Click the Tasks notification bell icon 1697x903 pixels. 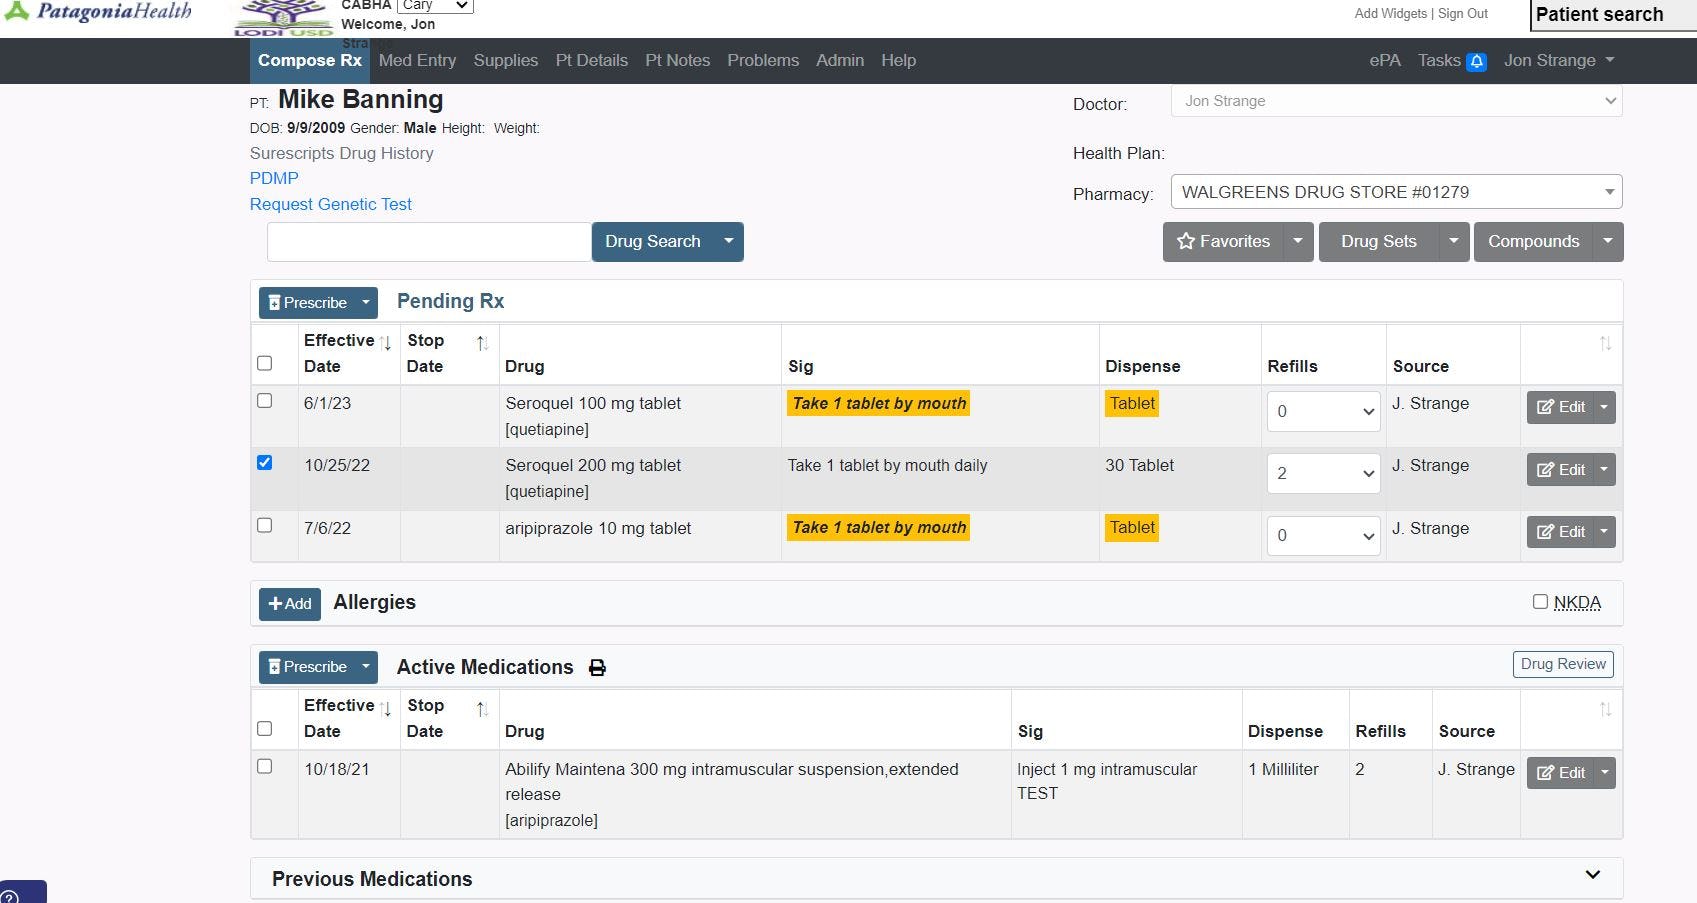click(1476, 62)
